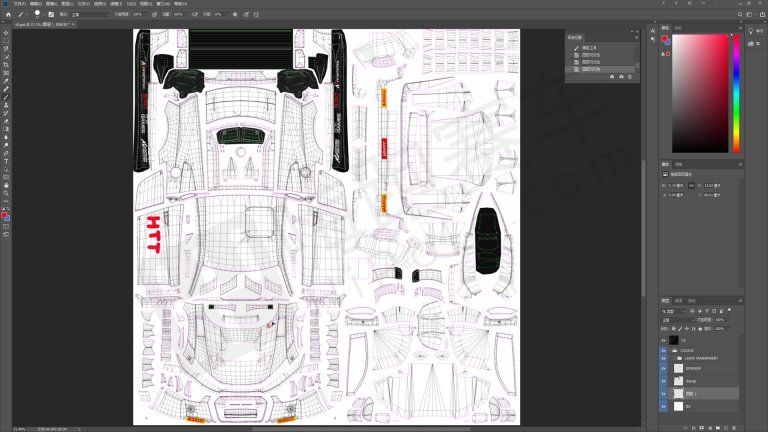Switch to the 通道 Channels tab
The height and width of the screenshot is (432, 768).
coord(678,301)
